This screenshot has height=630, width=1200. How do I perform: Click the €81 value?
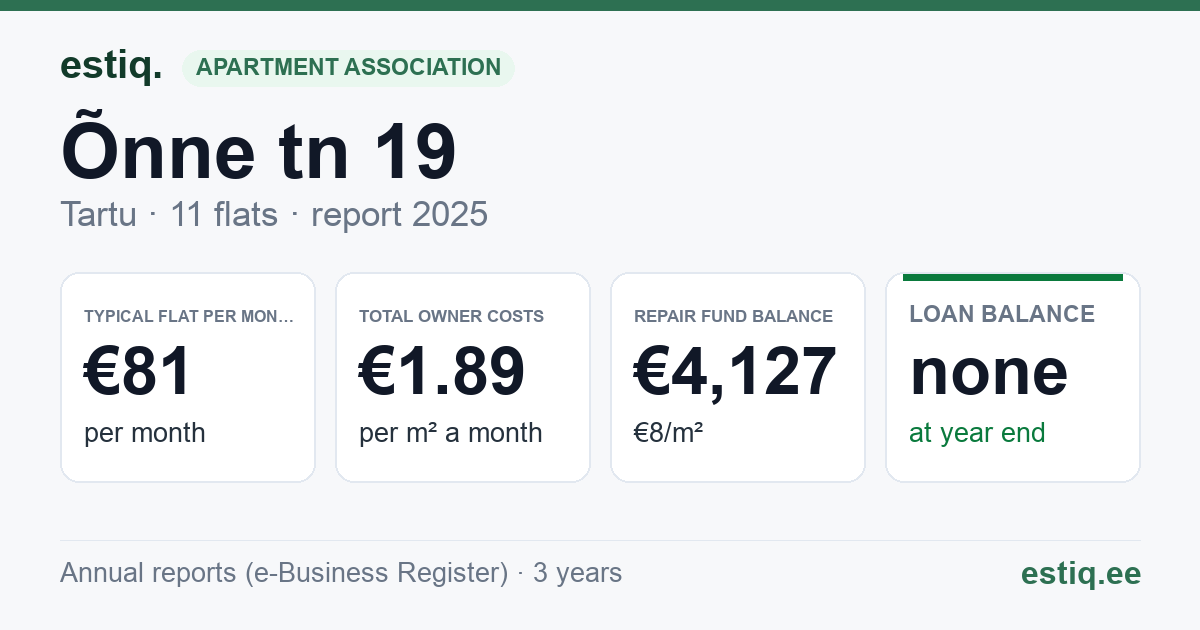138,372
